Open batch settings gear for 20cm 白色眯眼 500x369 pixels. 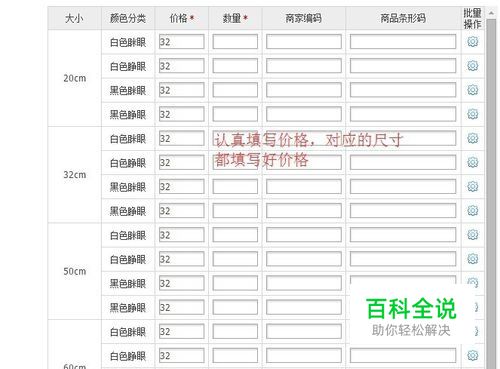pyautogui.click(x=472, y=42)
